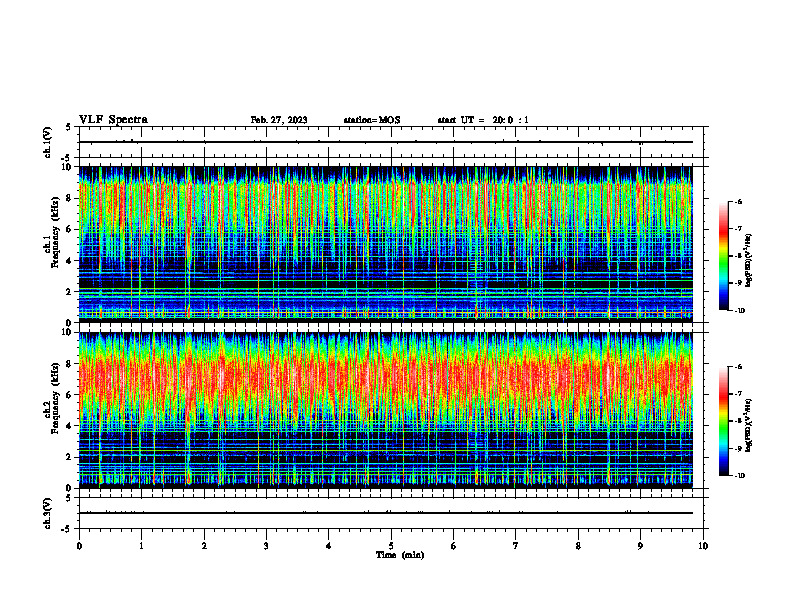792x612 pixels.
Task: Click the "station=MOS" header text
Action: coord(372,120)
